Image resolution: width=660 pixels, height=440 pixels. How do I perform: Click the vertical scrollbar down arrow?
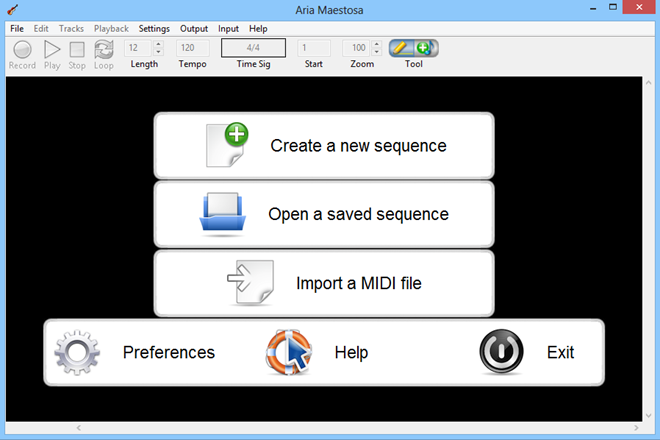click(648, 416)
